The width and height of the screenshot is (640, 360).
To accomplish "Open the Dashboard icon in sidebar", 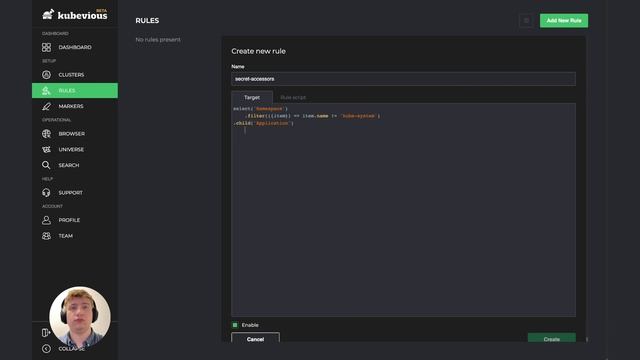I will pos(47,47).
